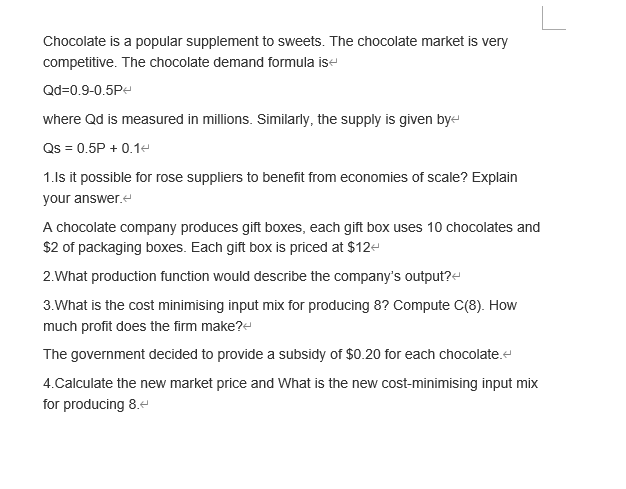This screenshot has width=626, height=489.
Task: Click the subsidy sentence mentioning $0.20
Action: coord(273,354)
